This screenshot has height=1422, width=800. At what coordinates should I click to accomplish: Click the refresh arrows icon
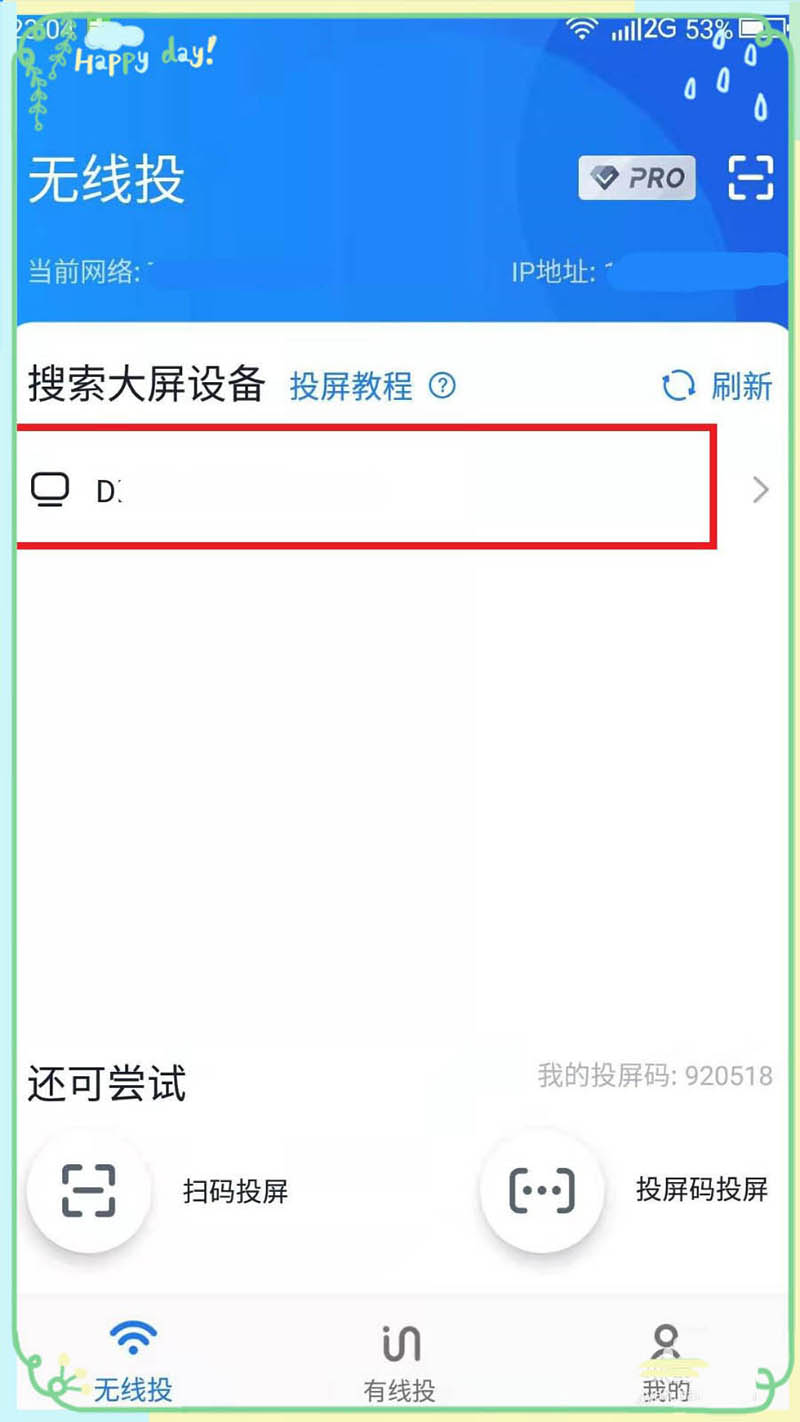679,385
